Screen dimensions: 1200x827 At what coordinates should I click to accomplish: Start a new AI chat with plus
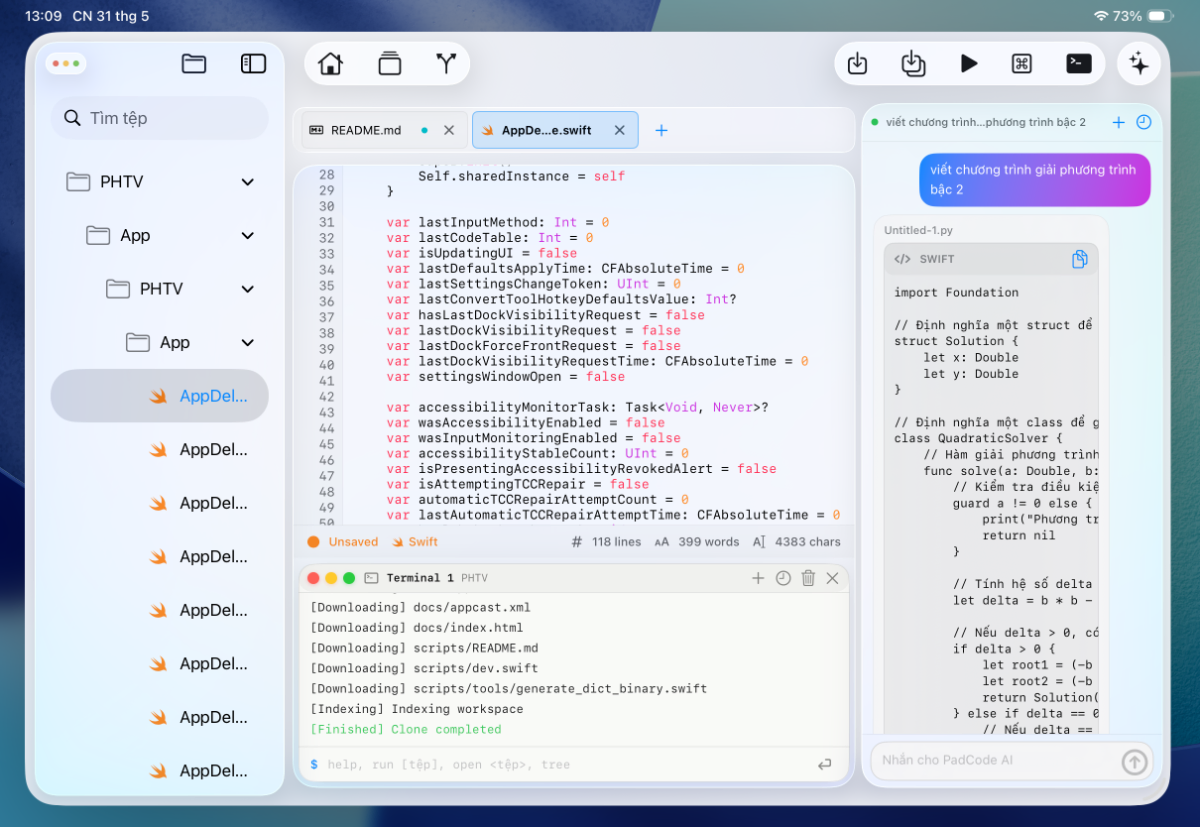point(1119,122)
